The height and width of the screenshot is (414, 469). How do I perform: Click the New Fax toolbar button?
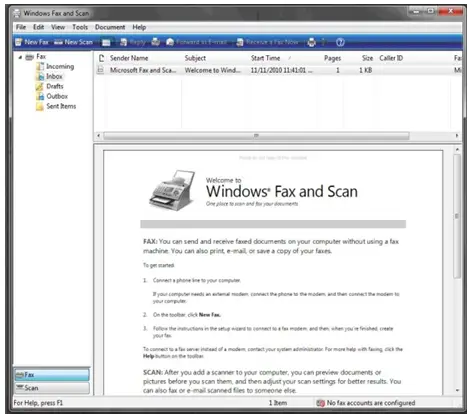32,42
